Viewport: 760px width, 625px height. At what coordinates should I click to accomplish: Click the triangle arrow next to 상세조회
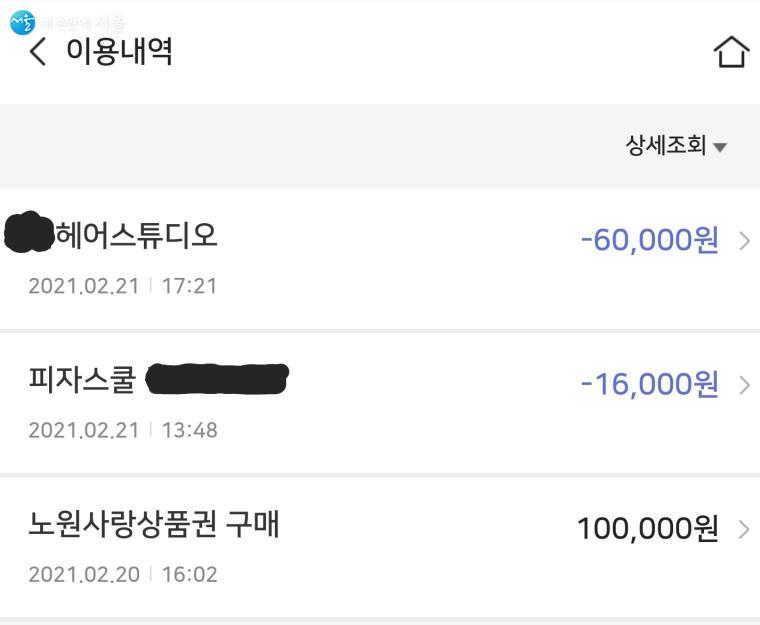(x=720, y=148)
